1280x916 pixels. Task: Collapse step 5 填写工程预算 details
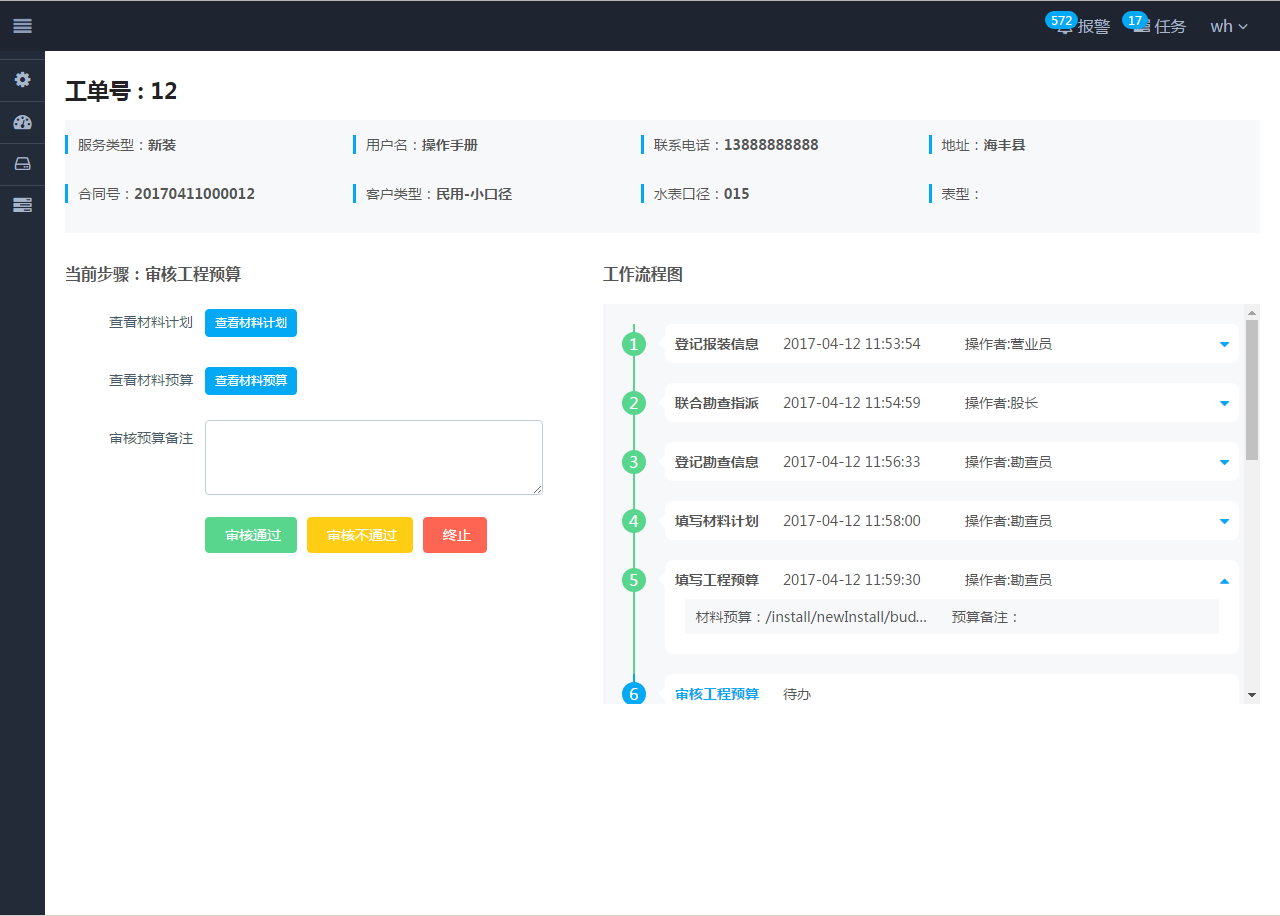click(x=1224, y=581)
